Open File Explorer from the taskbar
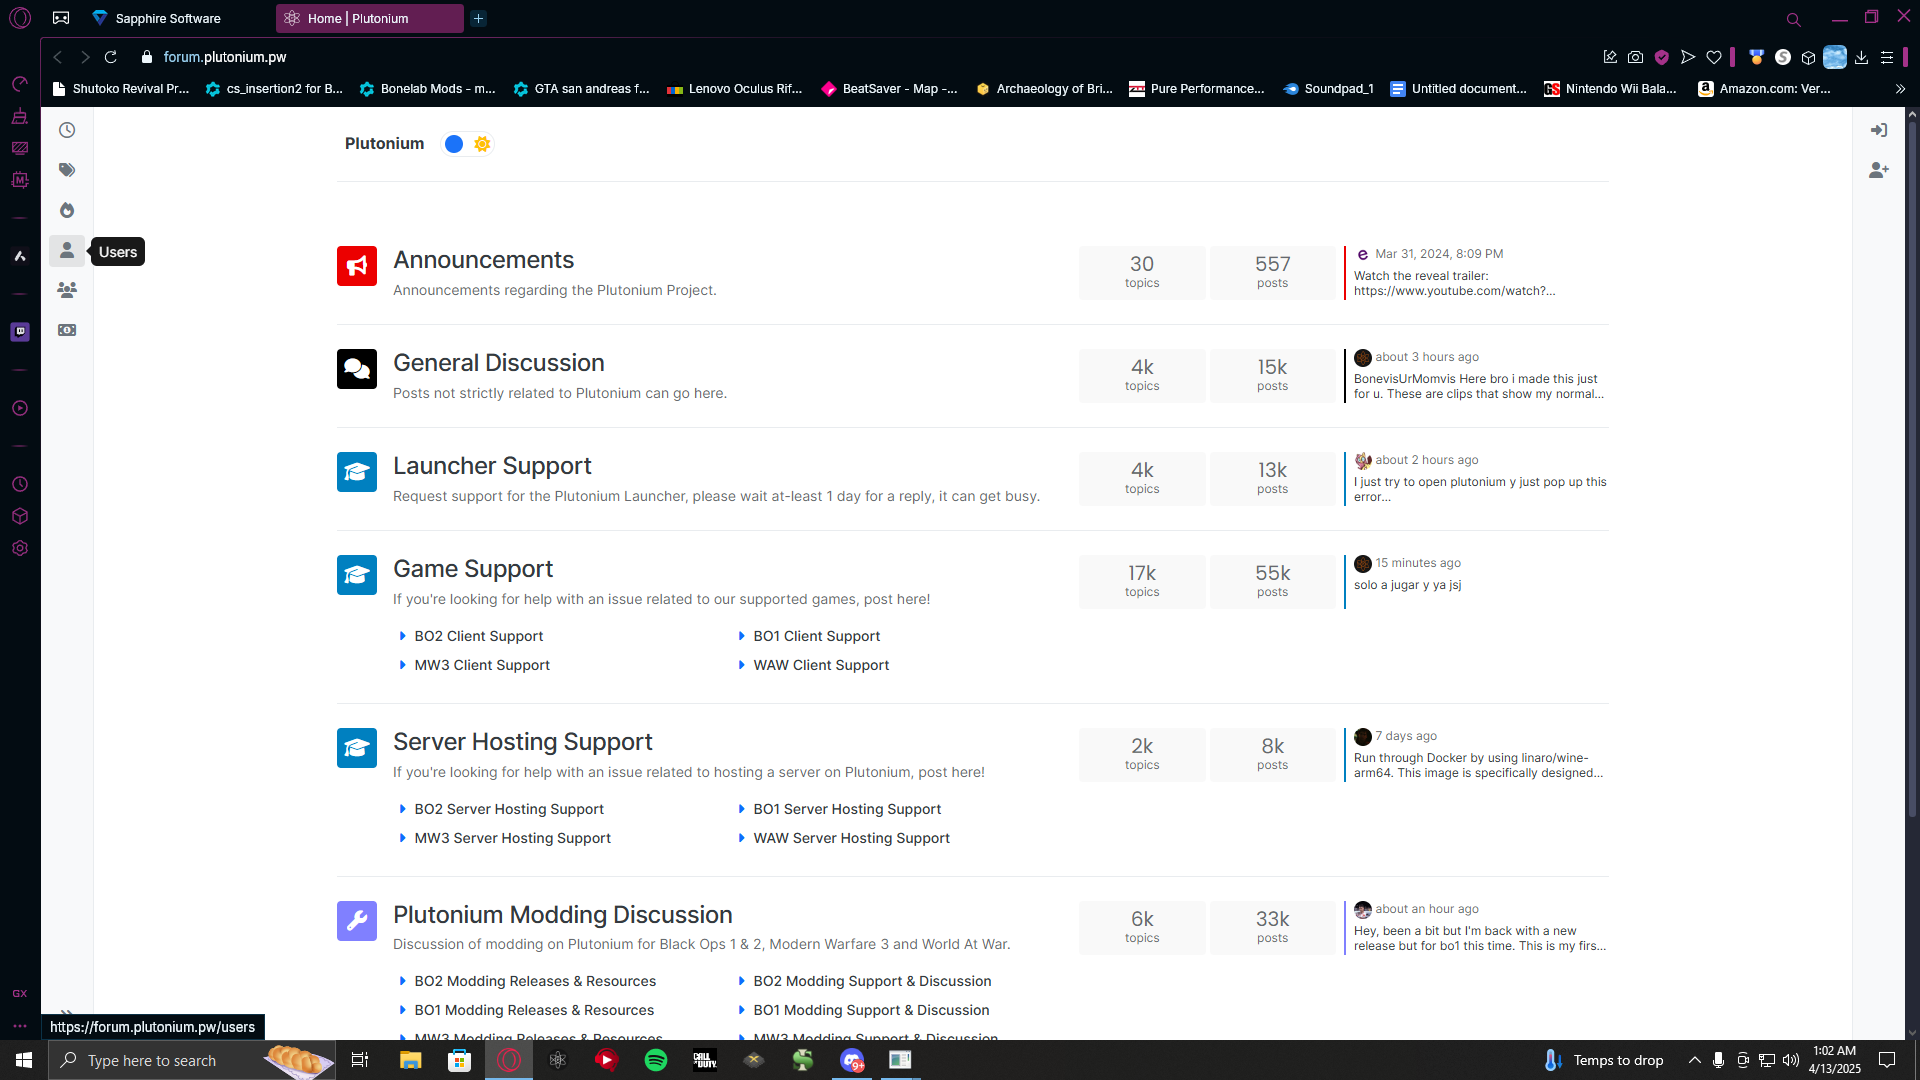The image size is (1920, 1080). pyautogui.click(x=410, y=1060)
